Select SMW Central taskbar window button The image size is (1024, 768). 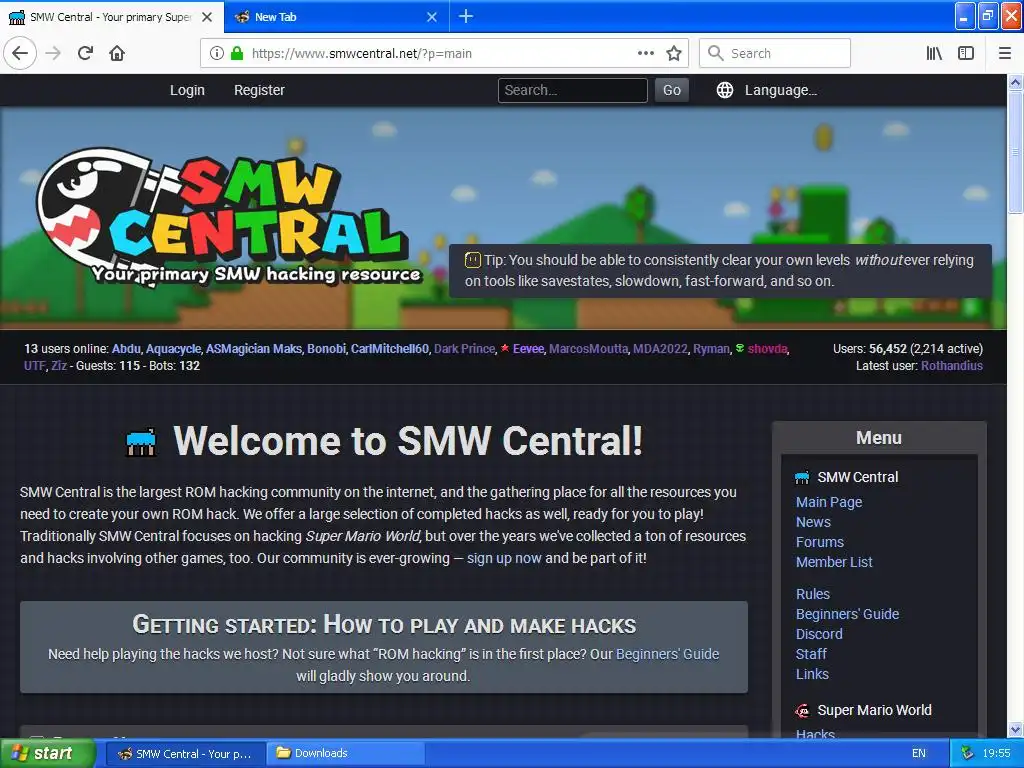click(x=185, y=754)
